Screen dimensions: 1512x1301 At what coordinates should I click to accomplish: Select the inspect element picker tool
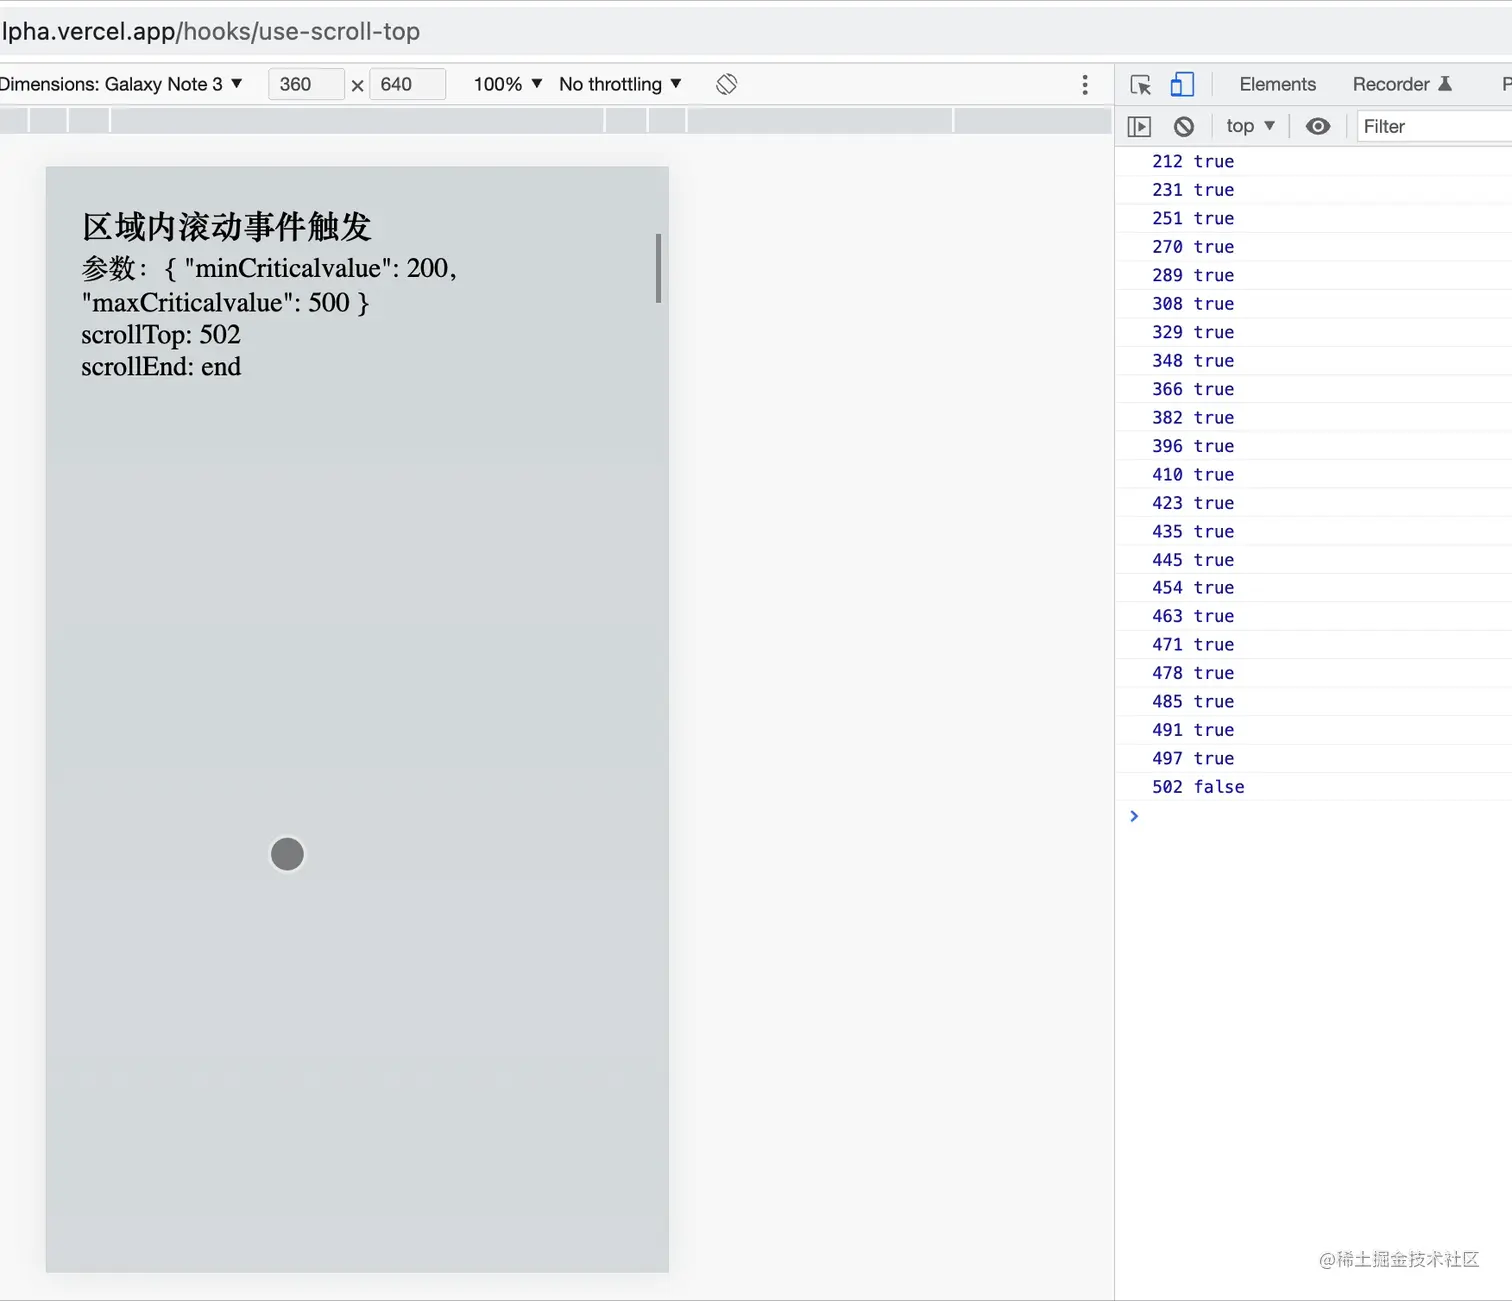click(1140, 84)
